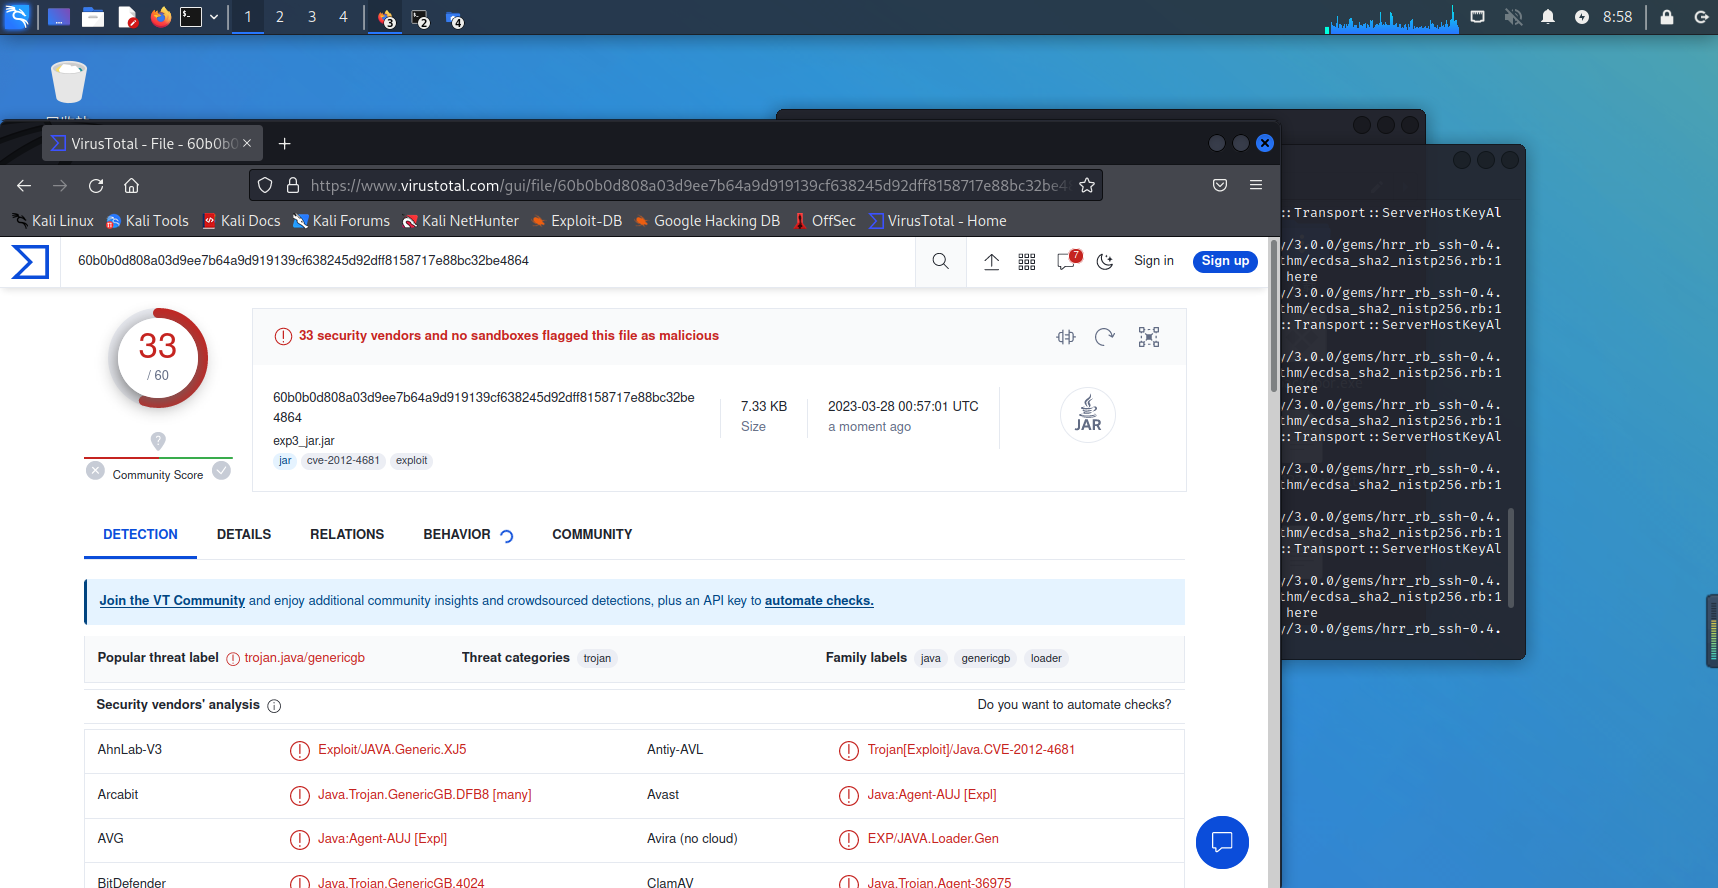Open the terminal launcher dropdown arrow
This screenshot has height=888, width=1718.
point(214,17)
